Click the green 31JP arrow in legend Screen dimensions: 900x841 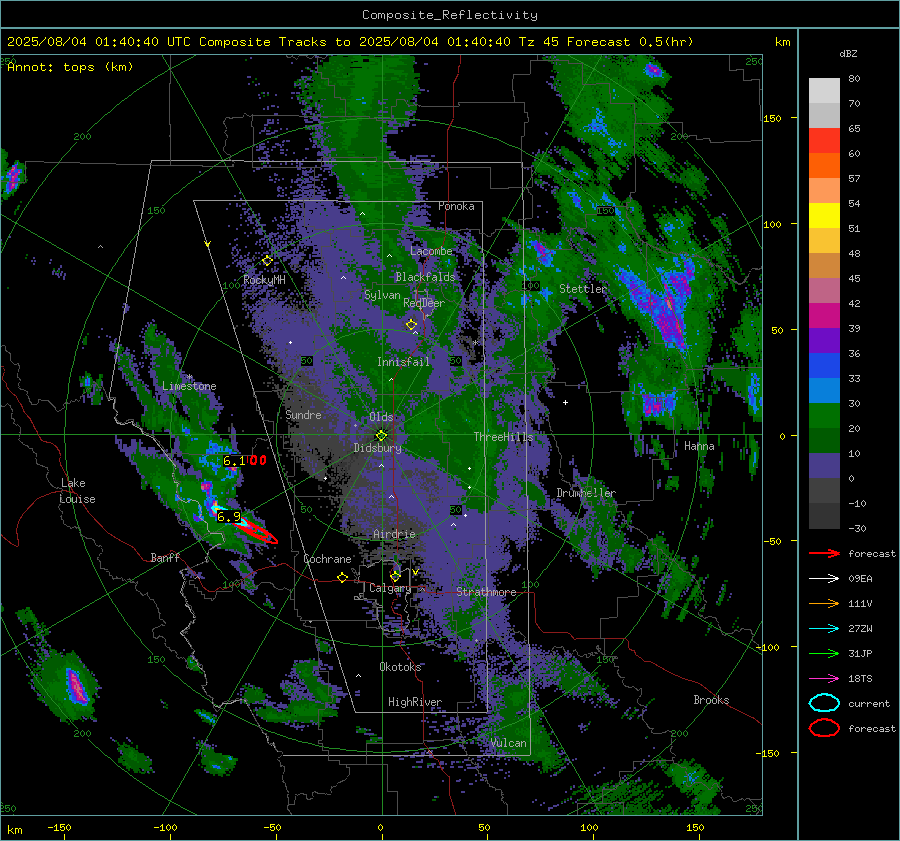824,653
